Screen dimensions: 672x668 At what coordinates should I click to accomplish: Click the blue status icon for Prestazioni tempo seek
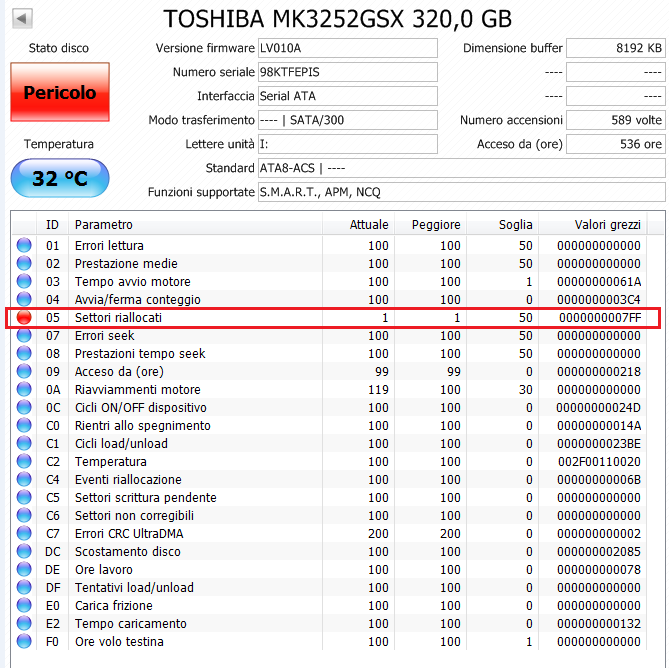click(24, 353)
